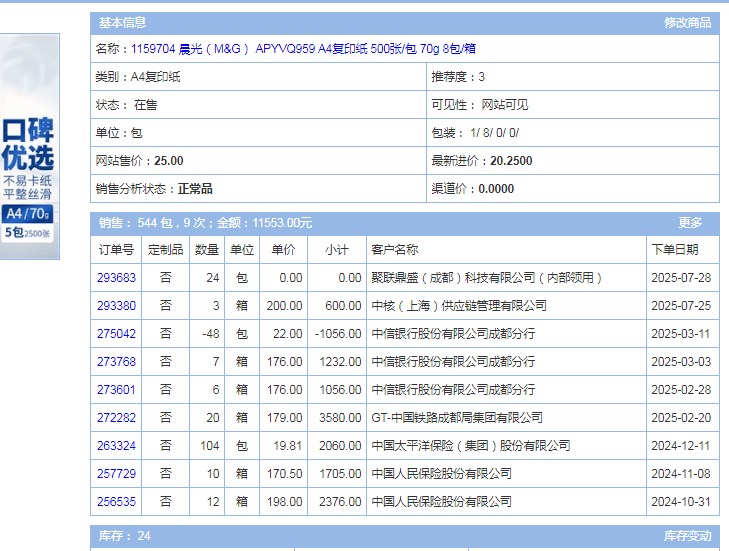Click the unit price 19.81
This screenshot has width=729, height=551.
(x=288, y=446)
